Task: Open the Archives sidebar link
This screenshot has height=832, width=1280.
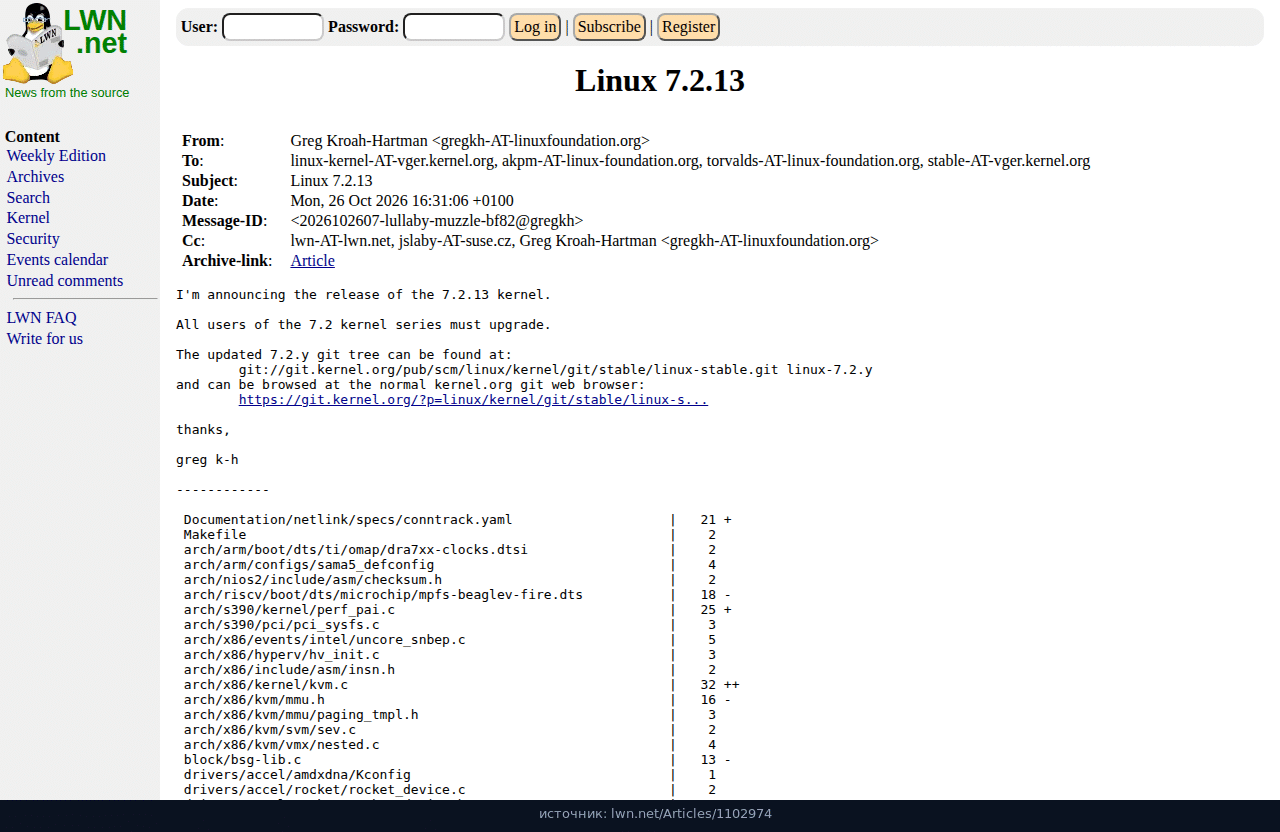Action: click(35, 177)
